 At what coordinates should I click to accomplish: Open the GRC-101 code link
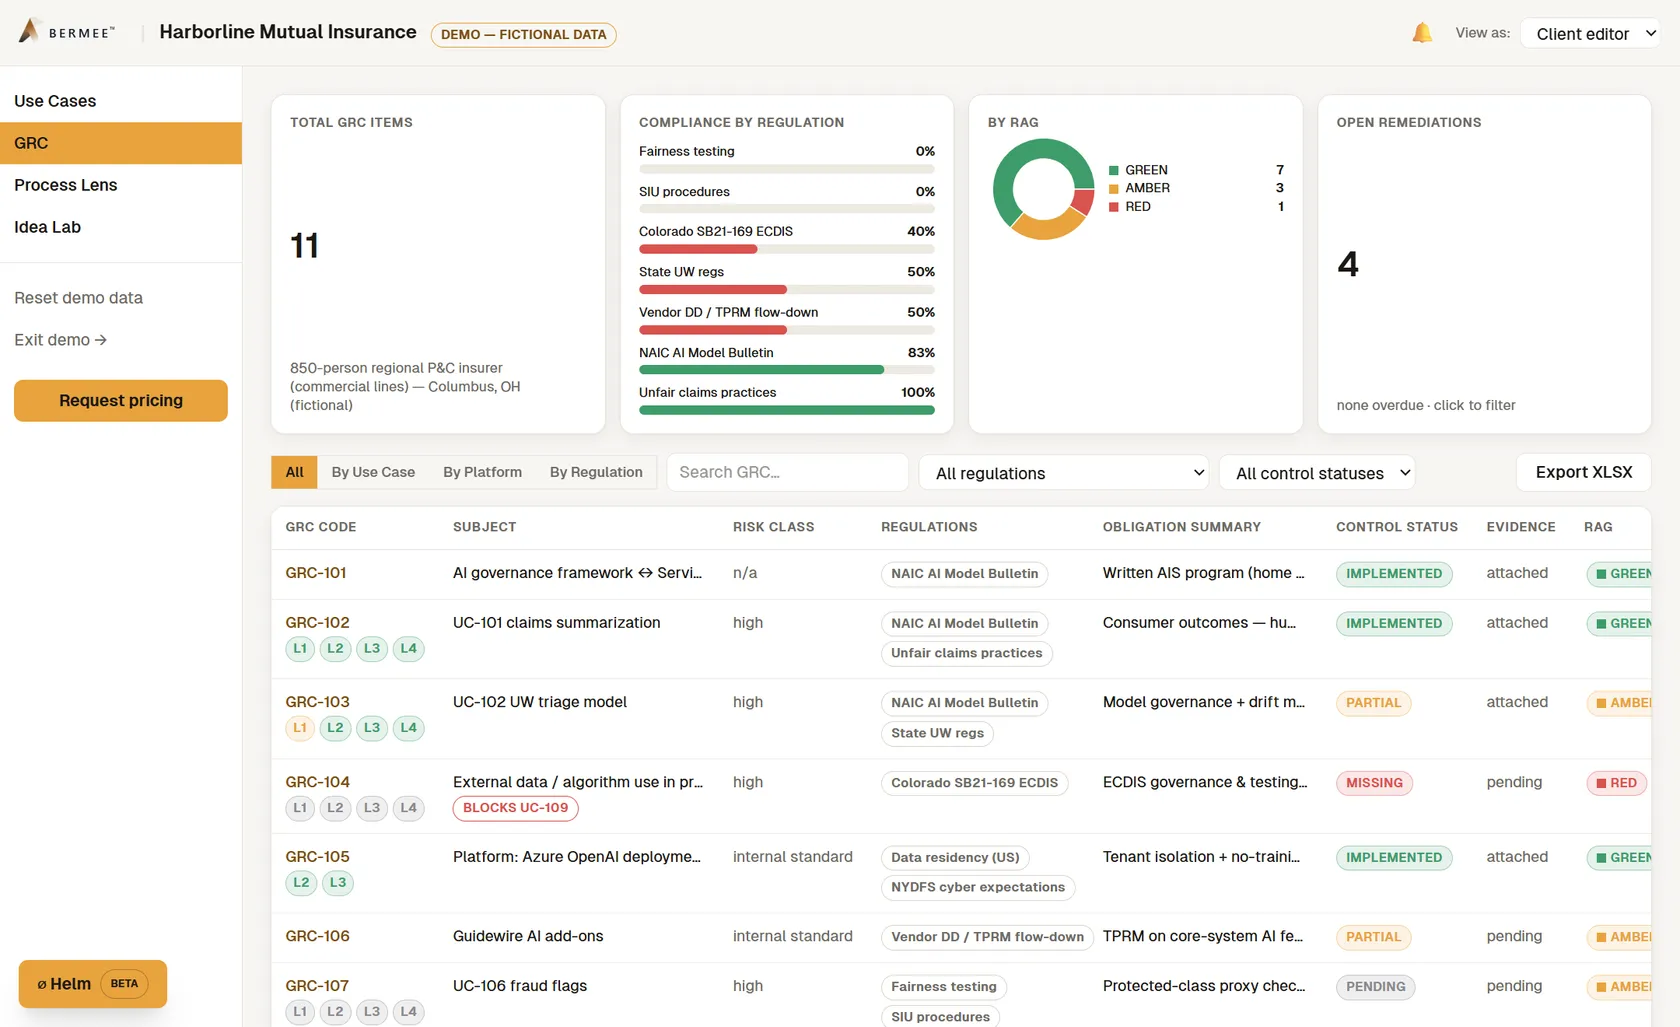316,573
